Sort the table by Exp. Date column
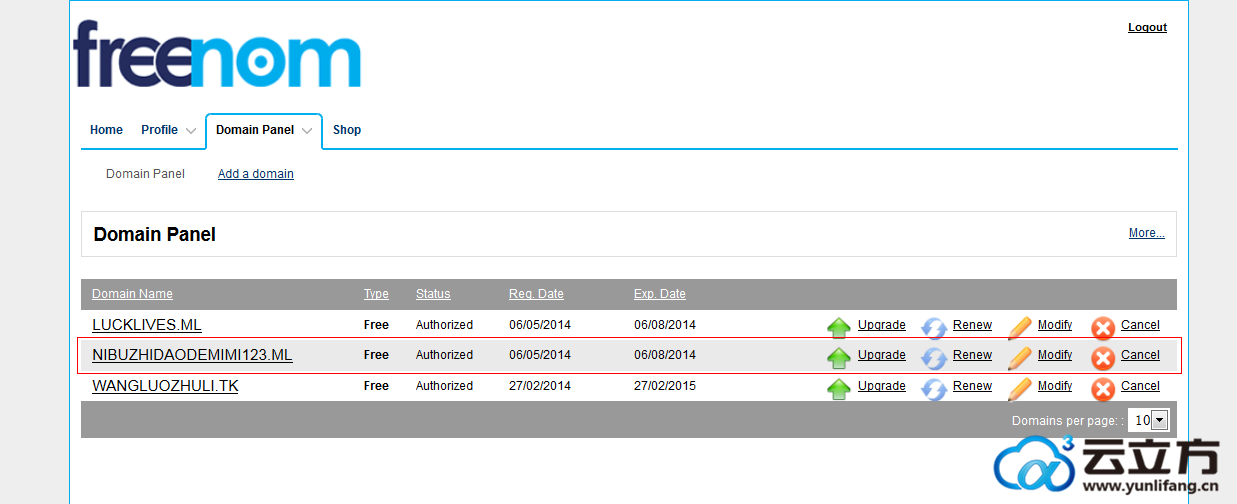The image size is (1237, 504). coord(659,294)
